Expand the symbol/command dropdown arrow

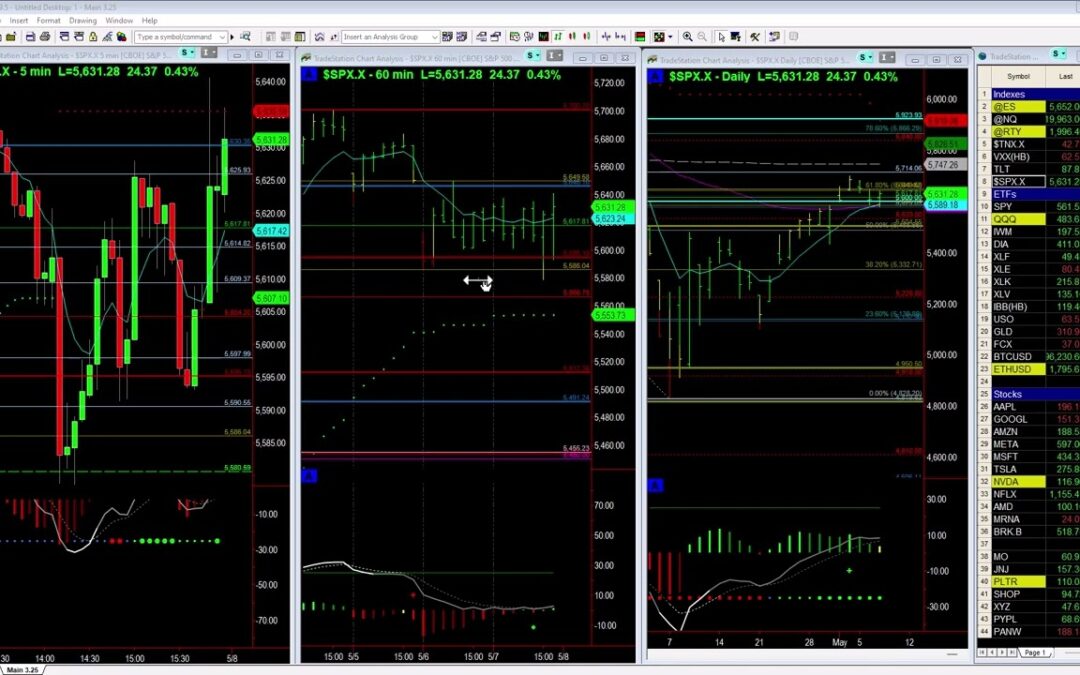(222, 37)
